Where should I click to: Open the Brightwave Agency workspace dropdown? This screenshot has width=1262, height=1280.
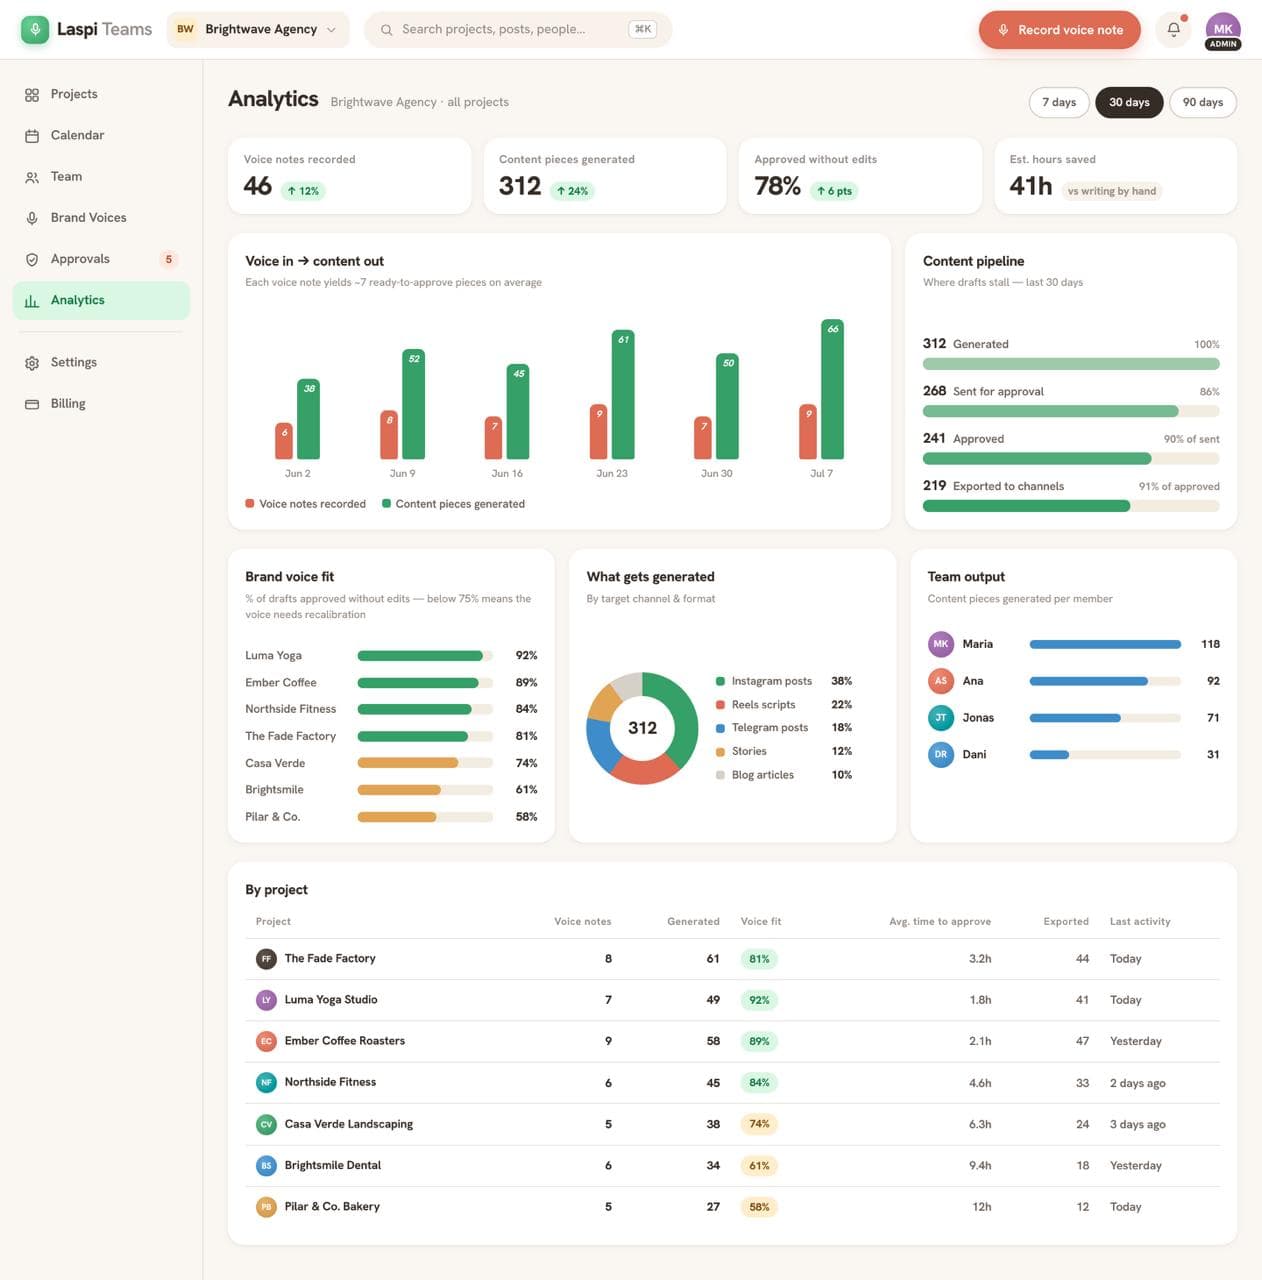258,29
